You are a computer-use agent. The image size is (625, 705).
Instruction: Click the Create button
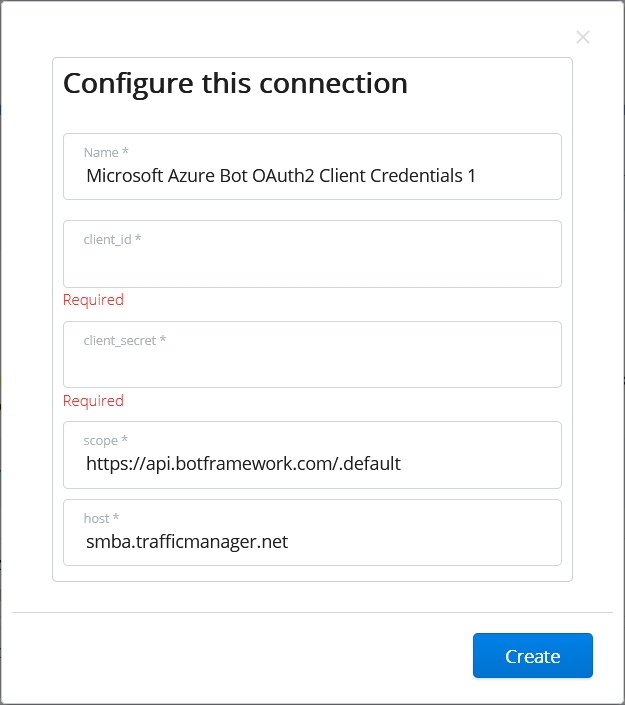(532, 656)
